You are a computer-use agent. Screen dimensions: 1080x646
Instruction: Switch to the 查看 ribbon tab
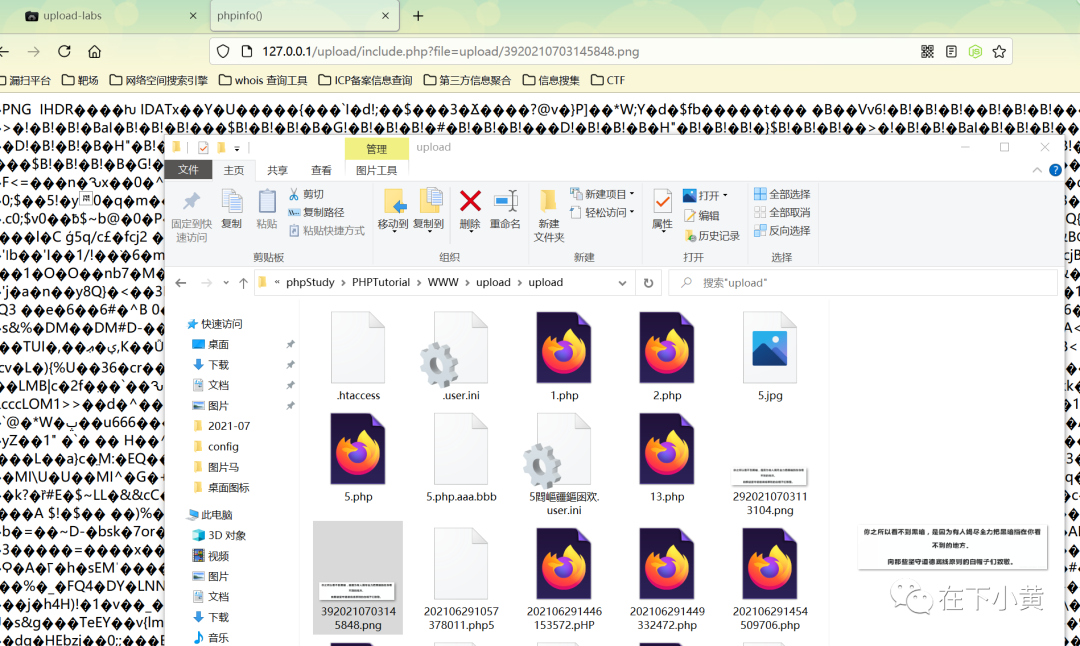tap(321, 170)
